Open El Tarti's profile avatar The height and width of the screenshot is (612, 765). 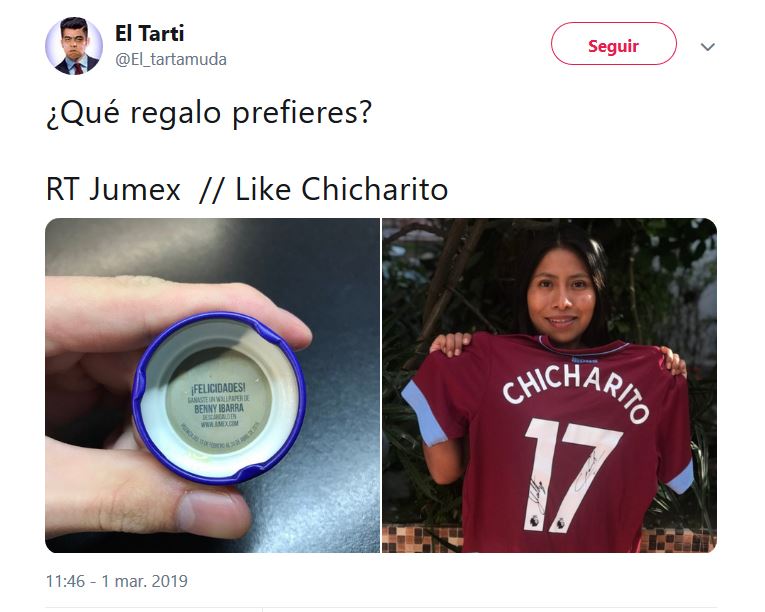(x=74, y=46)
